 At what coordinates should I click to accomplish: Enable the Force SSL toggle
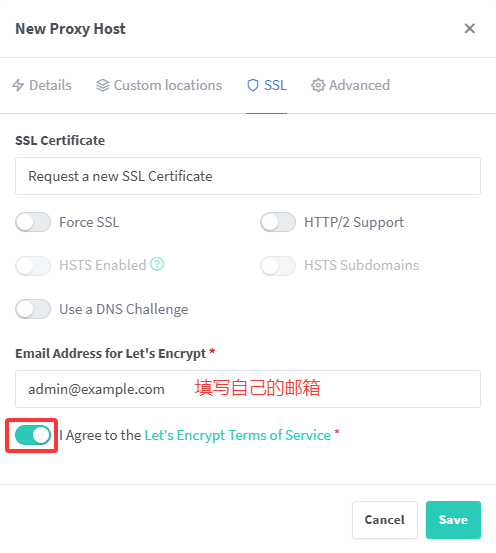tap(33, 222)
